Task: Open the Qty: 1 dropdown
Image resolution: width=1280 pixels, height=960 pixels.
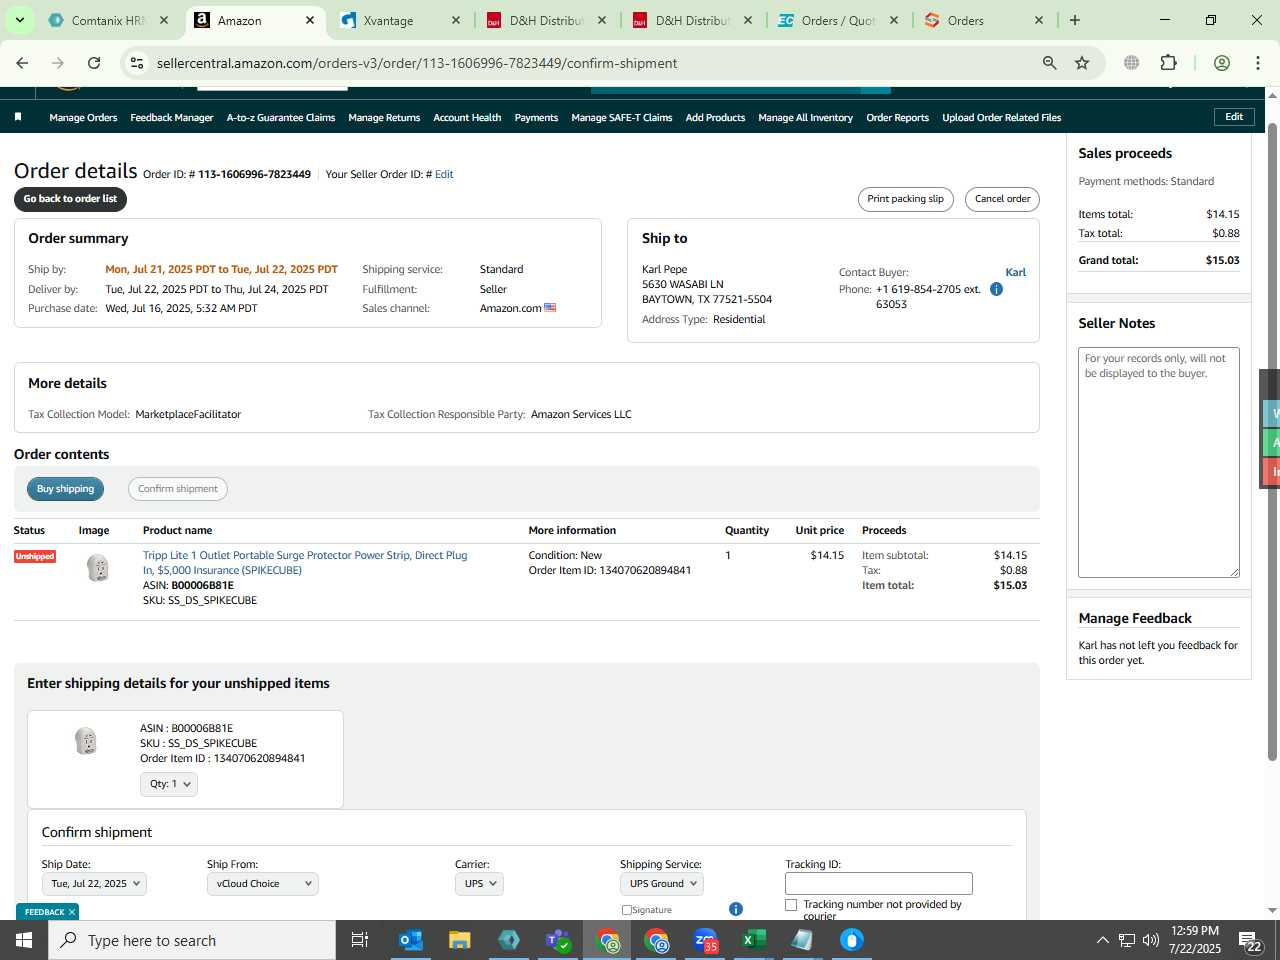Action: click(x=169, y=784)
